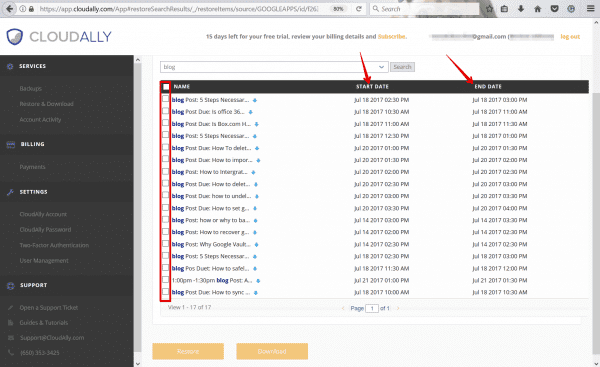Image resolution: width=600 pixels, height=367 pixels.
Task: Reload the page with refresh icon
Action: (x=359, y=9)
